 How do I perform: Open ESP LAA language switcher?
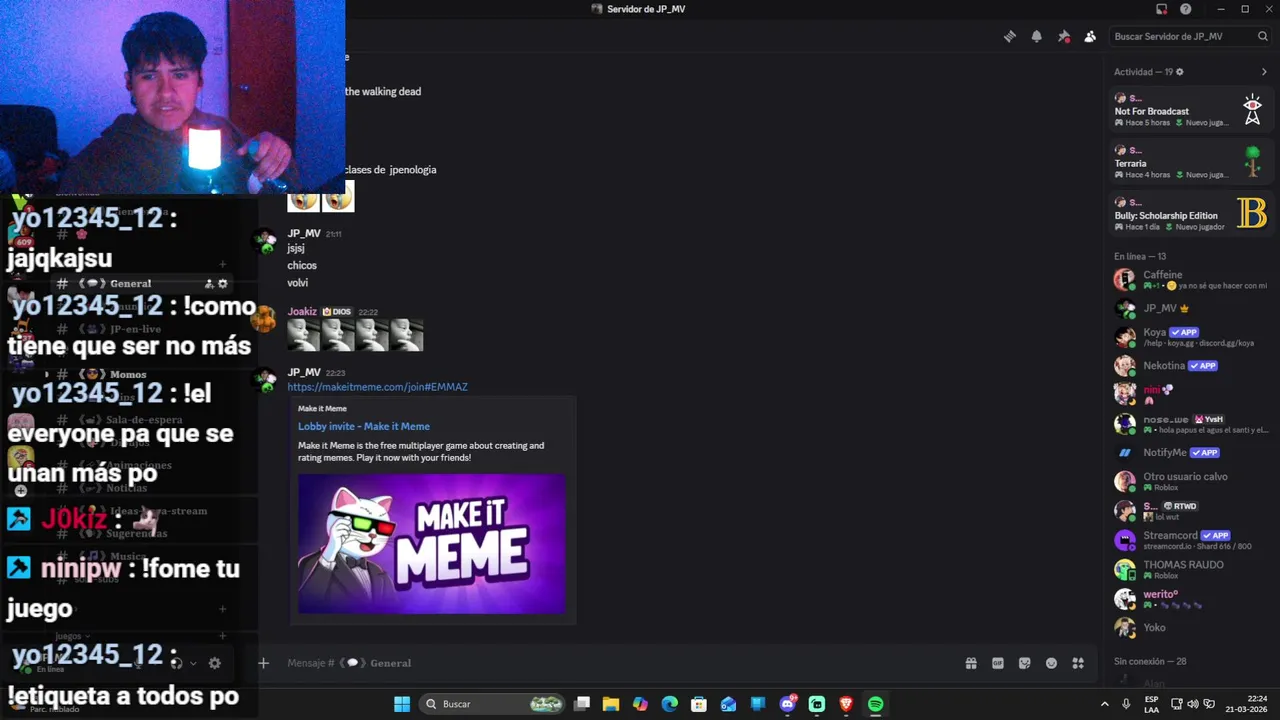[x=1152, y=704]
